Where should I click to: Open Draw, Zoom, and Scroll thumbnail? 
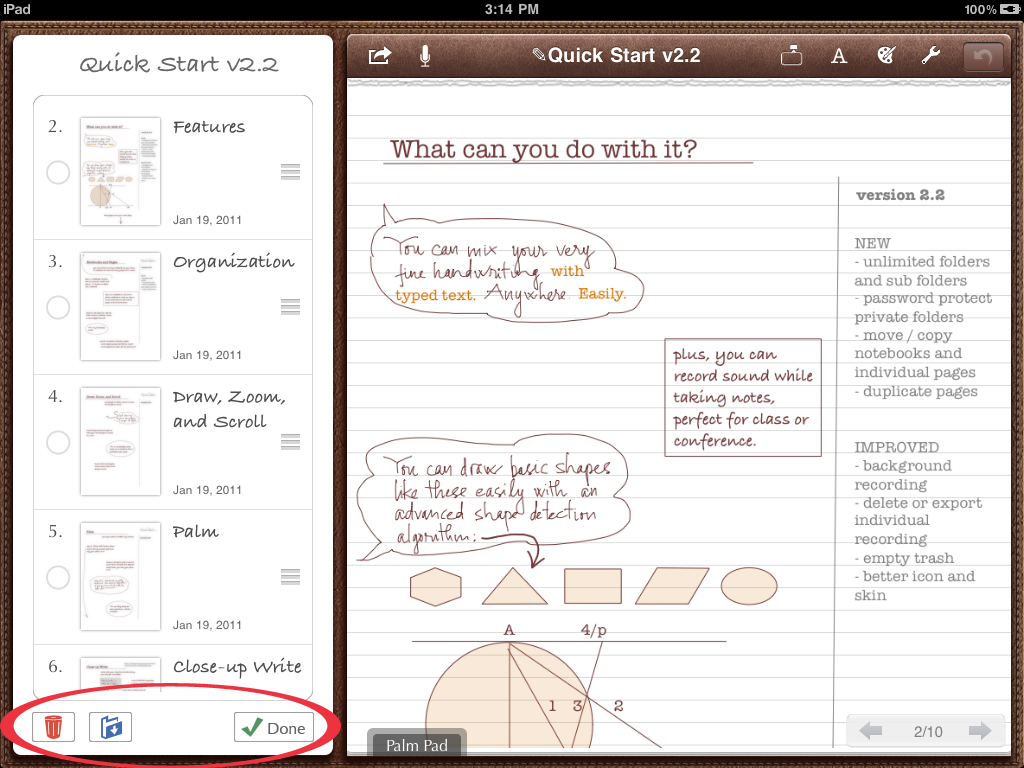[120, 441]
